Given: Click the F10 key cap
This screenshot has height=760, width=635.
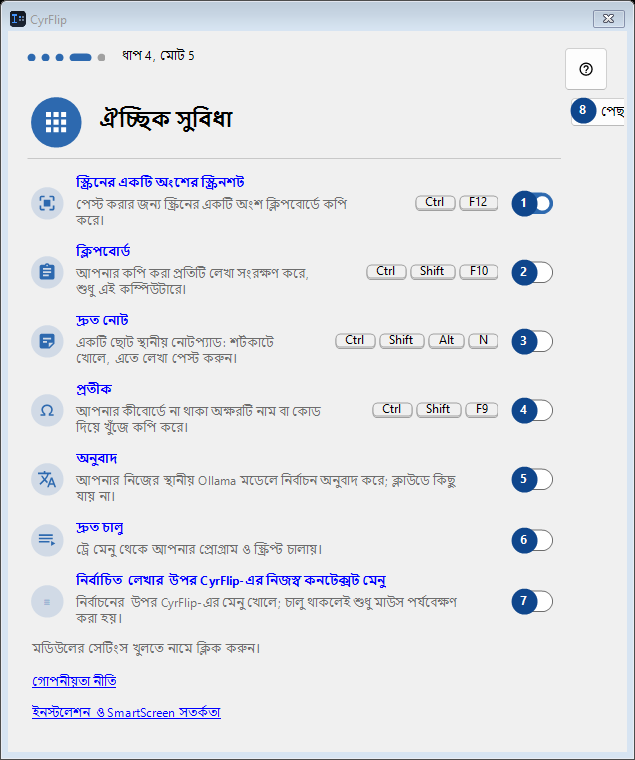Looking at the screenshot, I should click(478, 271).
